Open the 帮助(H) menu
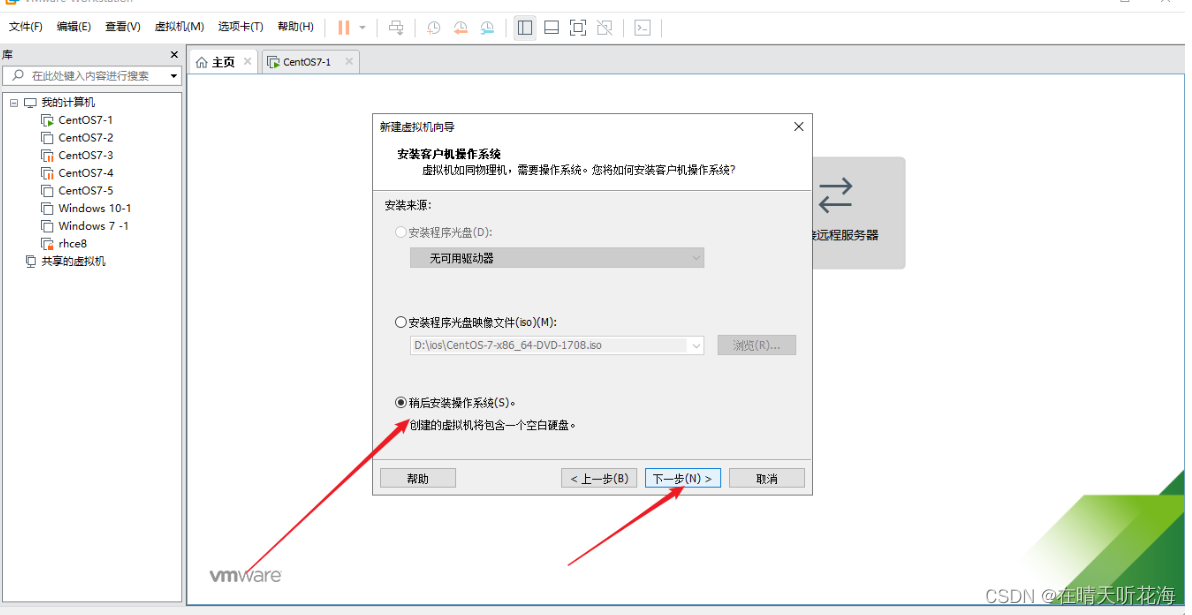The width and height of the screenshot is (1192, 615). click(296, 27)
